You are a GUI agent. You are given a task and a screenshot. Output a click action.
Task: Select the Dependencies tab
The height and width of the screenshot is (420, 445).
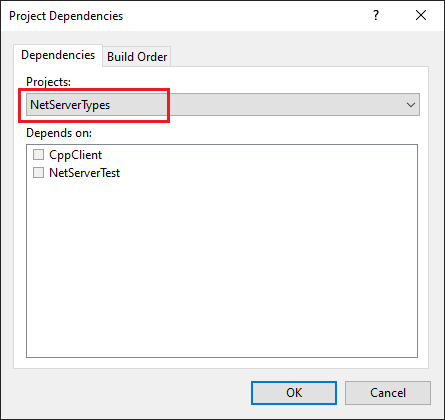(x=58, y=55)
